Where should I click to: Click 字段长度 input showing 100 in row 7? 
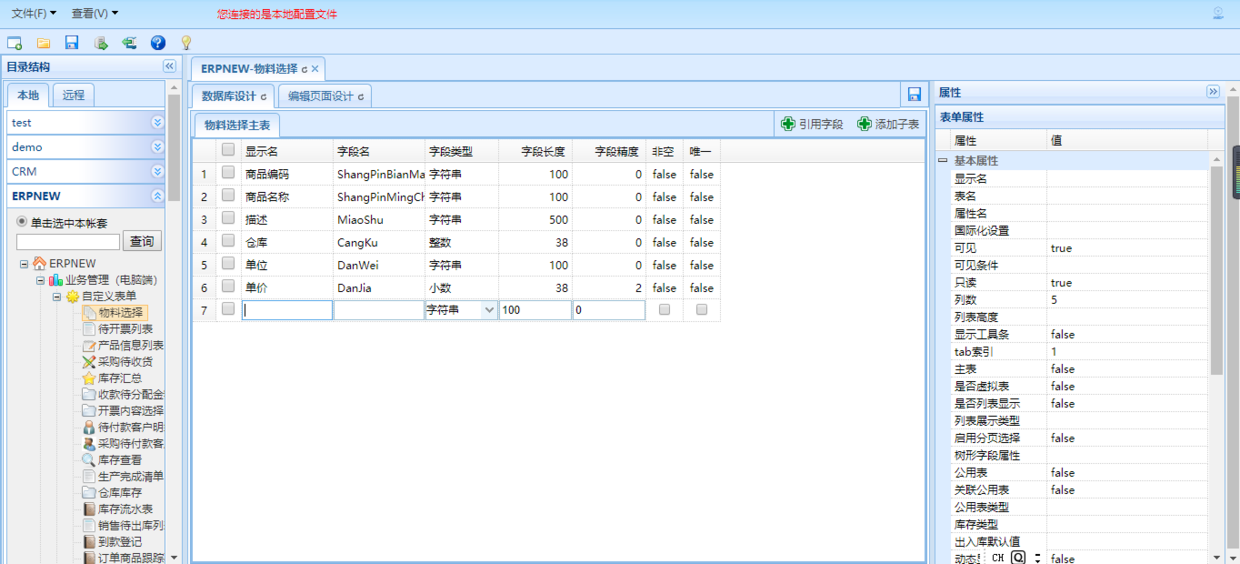click(x=535, y=310)
